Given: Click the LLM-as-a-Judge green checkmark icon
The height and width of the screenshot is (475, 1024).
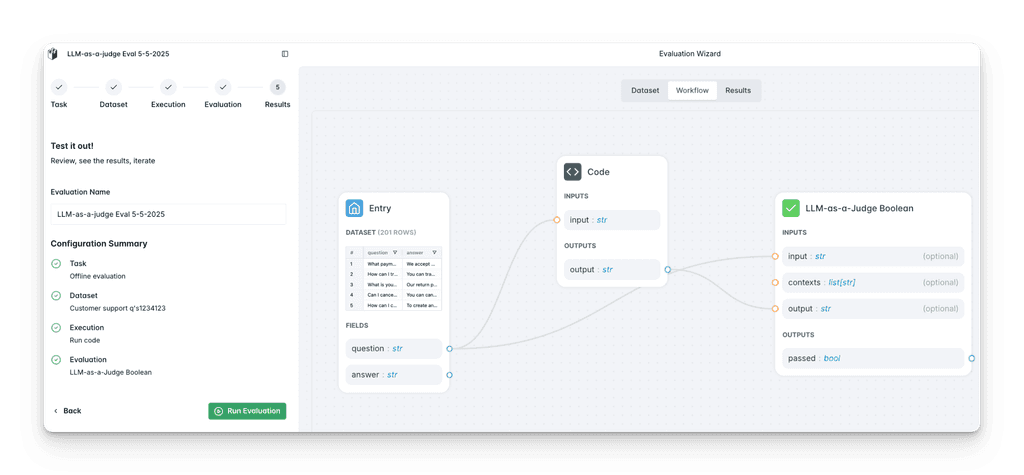Looking at the screenshot, I should [790, 208].
